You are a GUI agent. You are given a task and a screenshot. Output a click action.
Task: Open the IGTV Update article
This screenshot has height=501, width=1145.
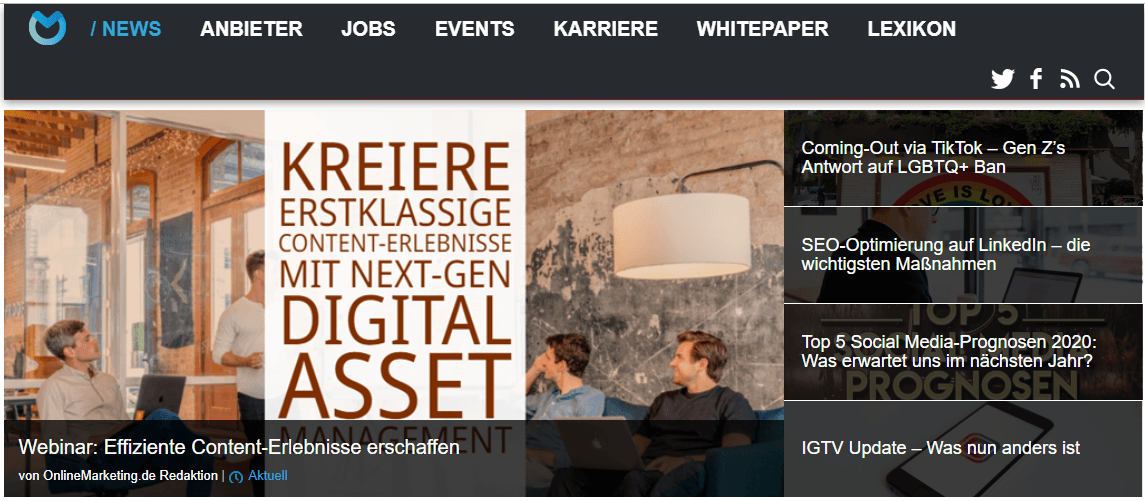coord(963,448)
